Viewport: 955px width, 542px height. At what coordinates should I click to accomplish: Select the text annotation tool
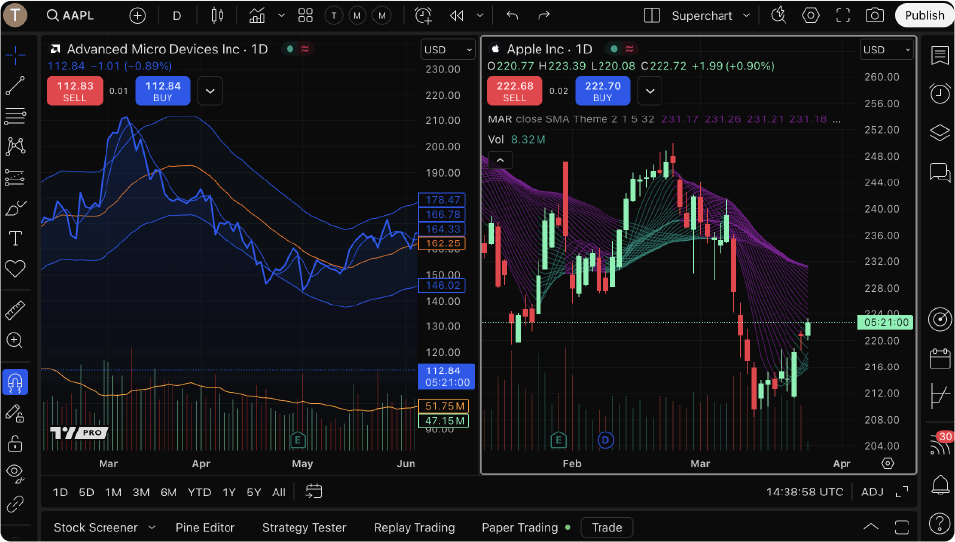(15, 238)
